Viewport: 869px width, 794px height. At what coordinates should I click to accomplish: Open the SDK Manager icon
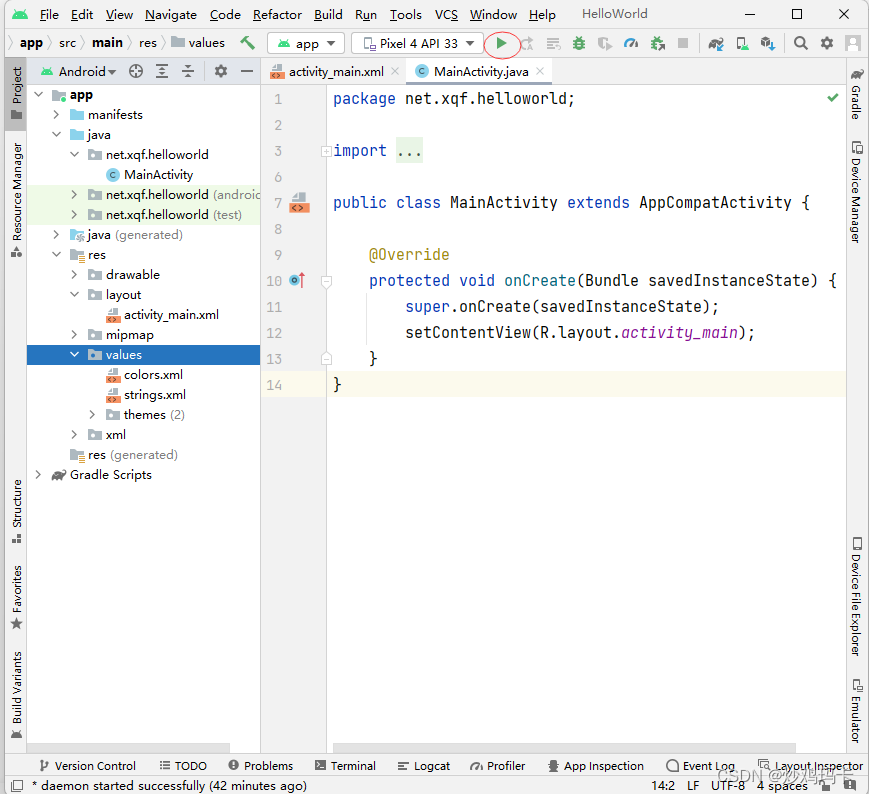tap(768, 43)
